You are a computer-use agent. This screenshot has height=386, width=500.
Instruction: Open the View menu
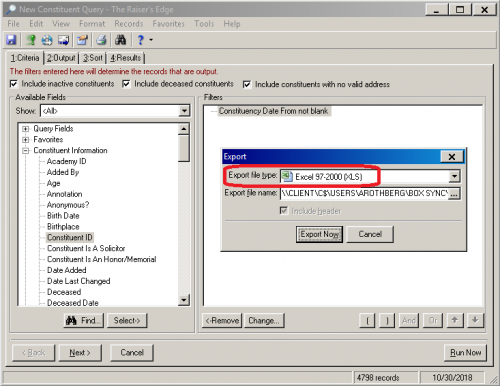61,24
